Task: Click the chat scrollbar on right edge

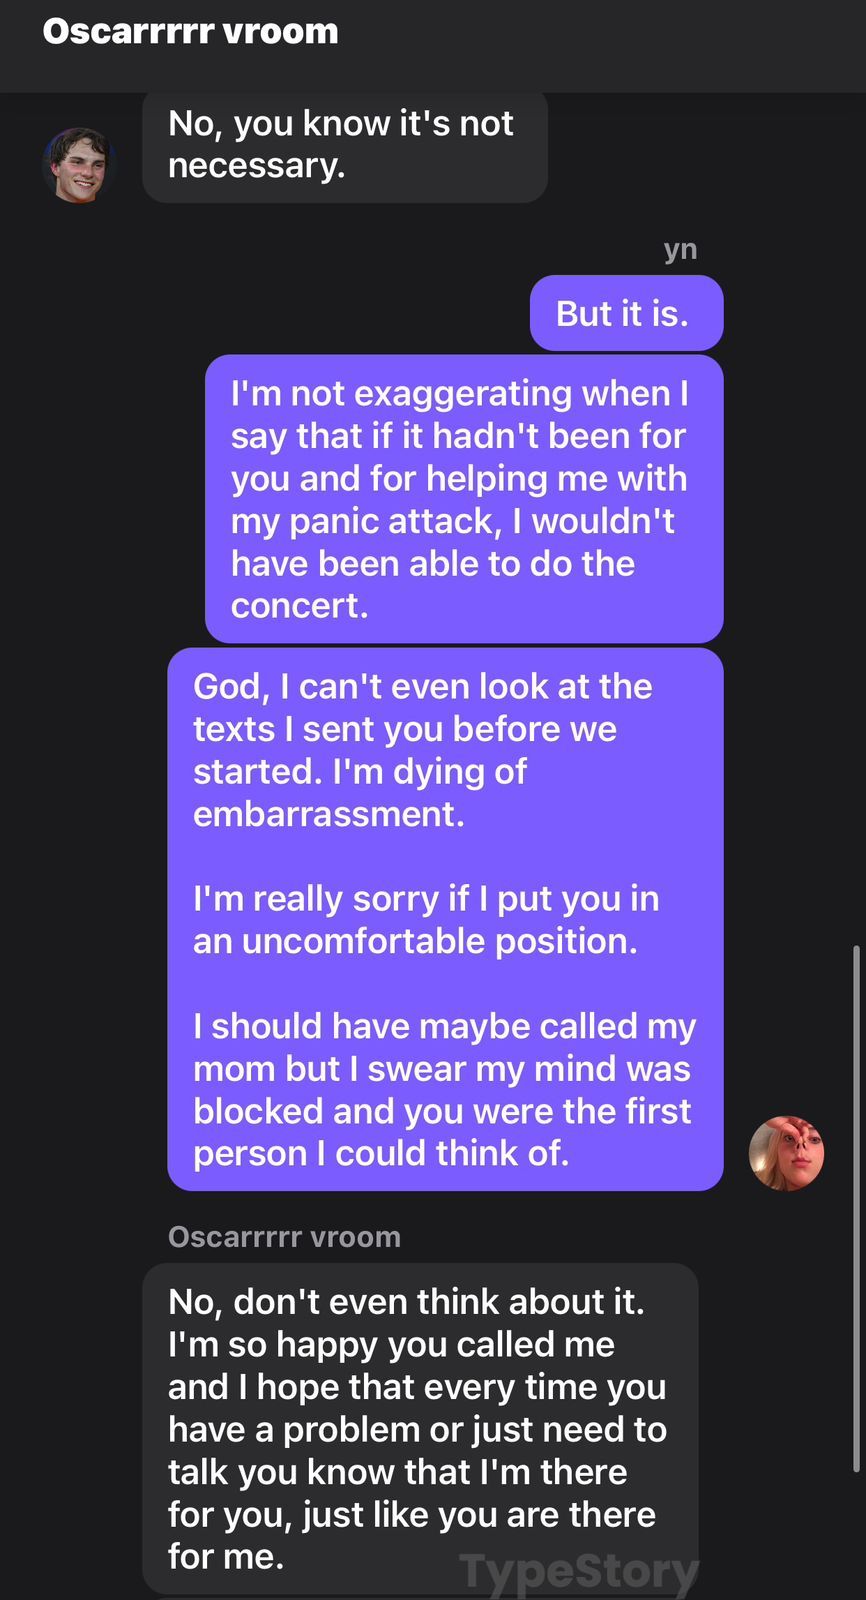Action: pos(856,1208)
